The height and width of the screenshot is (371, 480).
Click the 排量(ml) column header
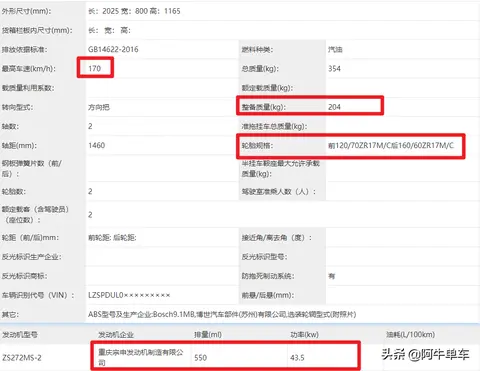tap(208, 335)
